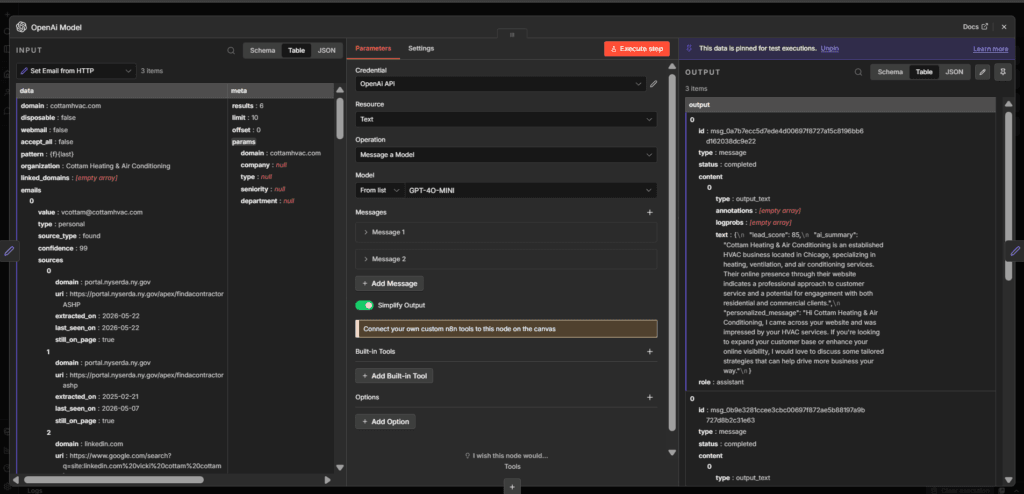Open the From list model mode dropdown

379,190
